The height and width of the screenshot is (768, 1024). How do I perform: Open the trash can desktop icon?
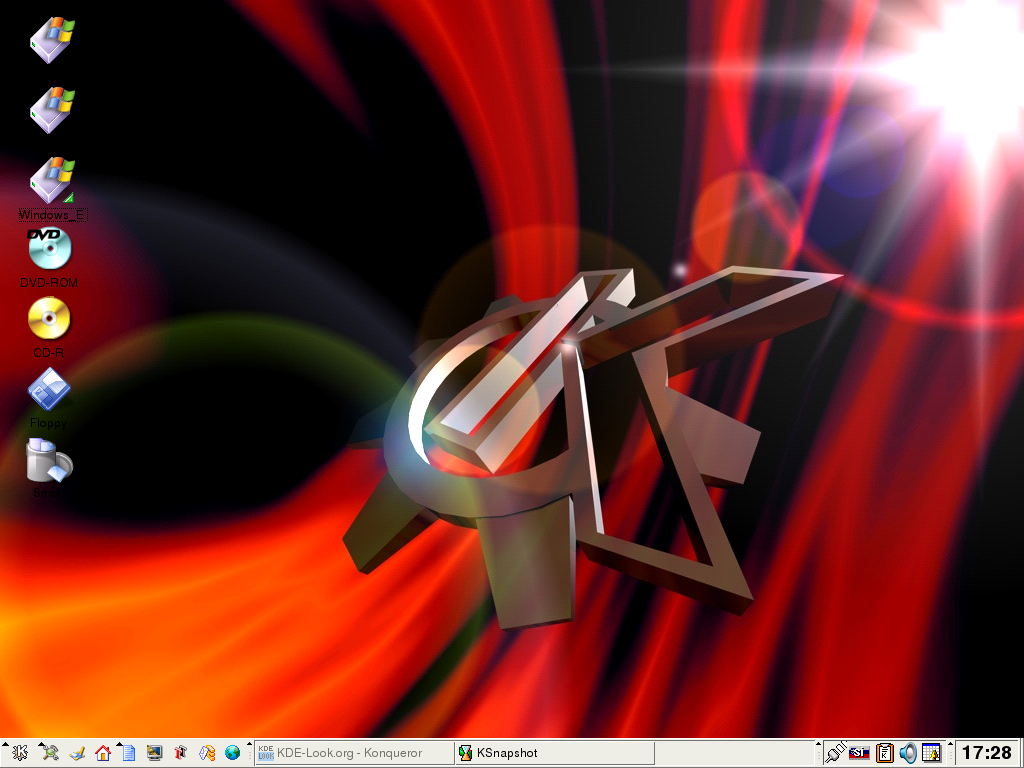coord(49,460)
